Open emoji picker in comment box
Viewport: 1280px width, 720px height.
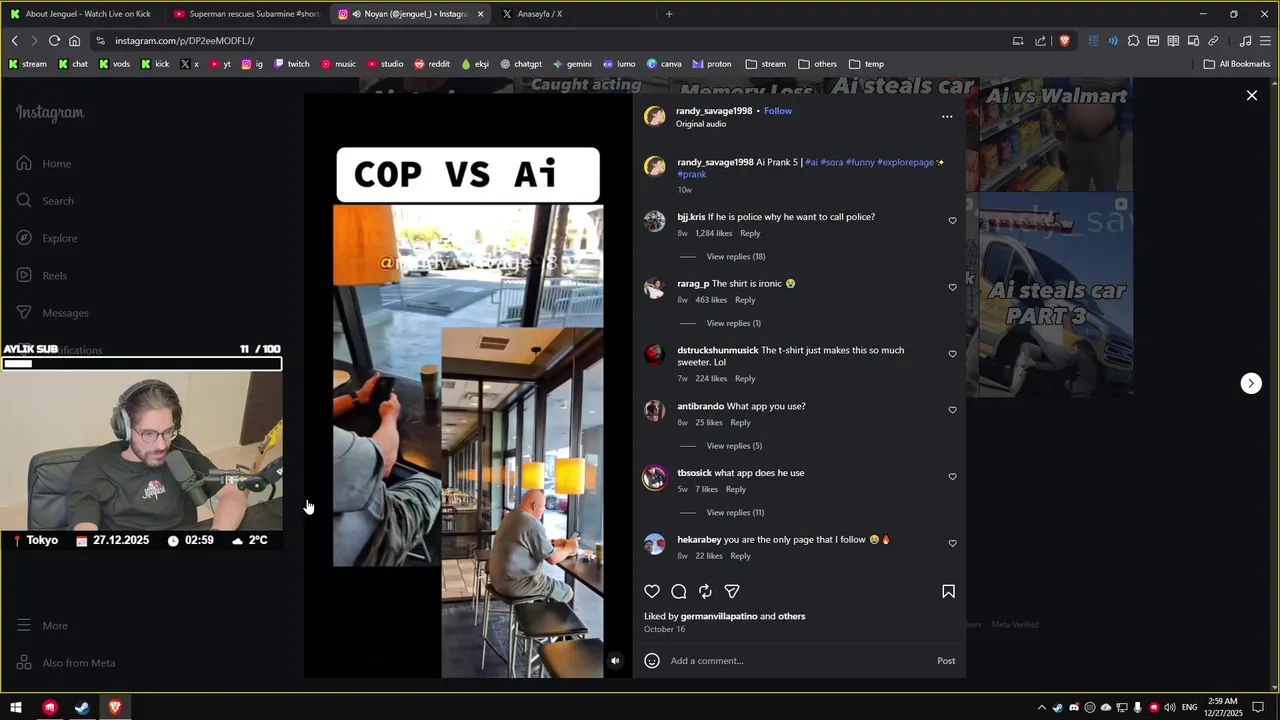point(652,660)
